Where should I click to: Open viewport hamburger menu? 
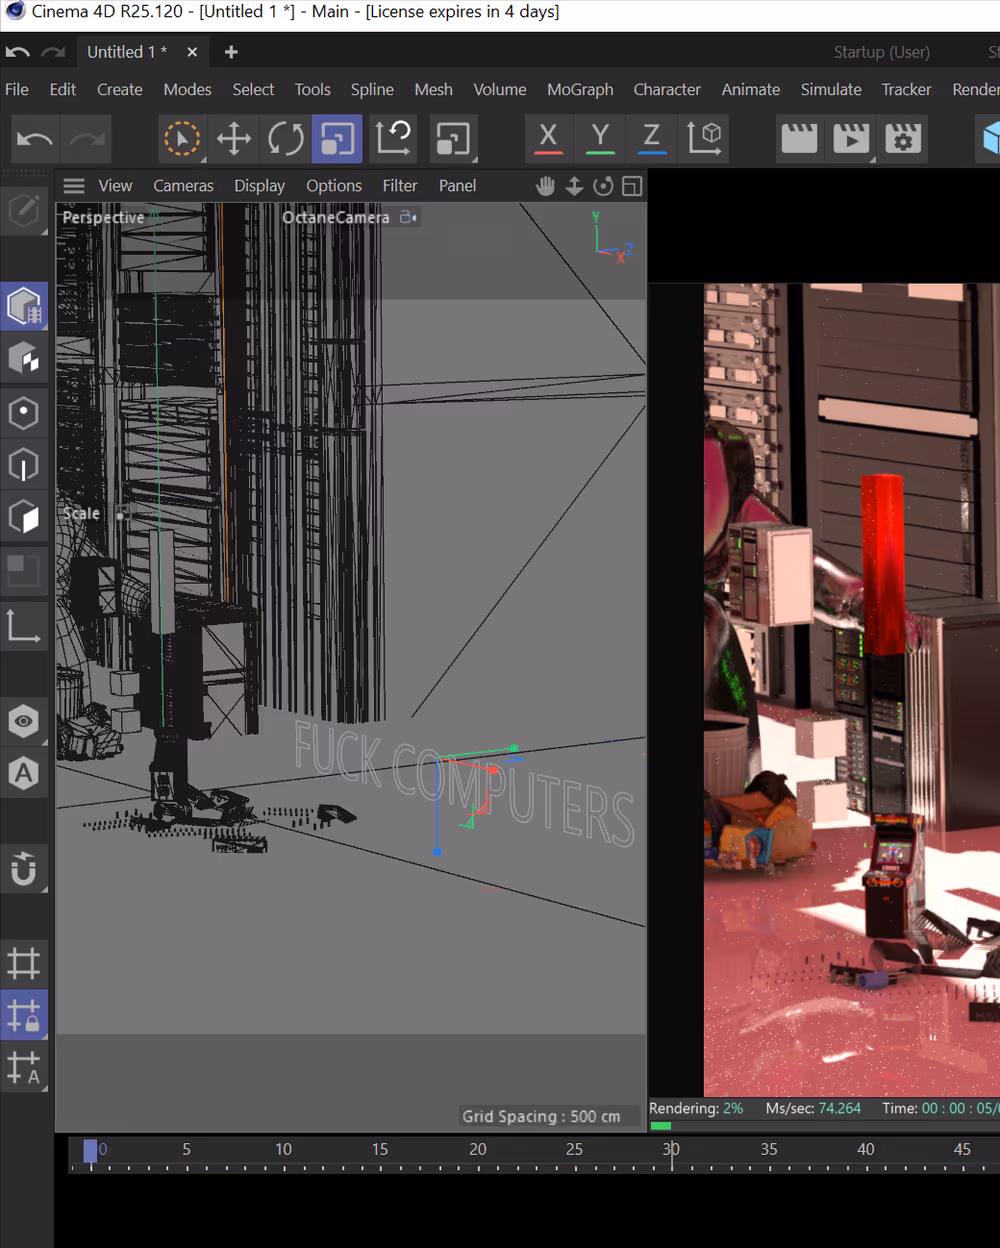[74, 186]
